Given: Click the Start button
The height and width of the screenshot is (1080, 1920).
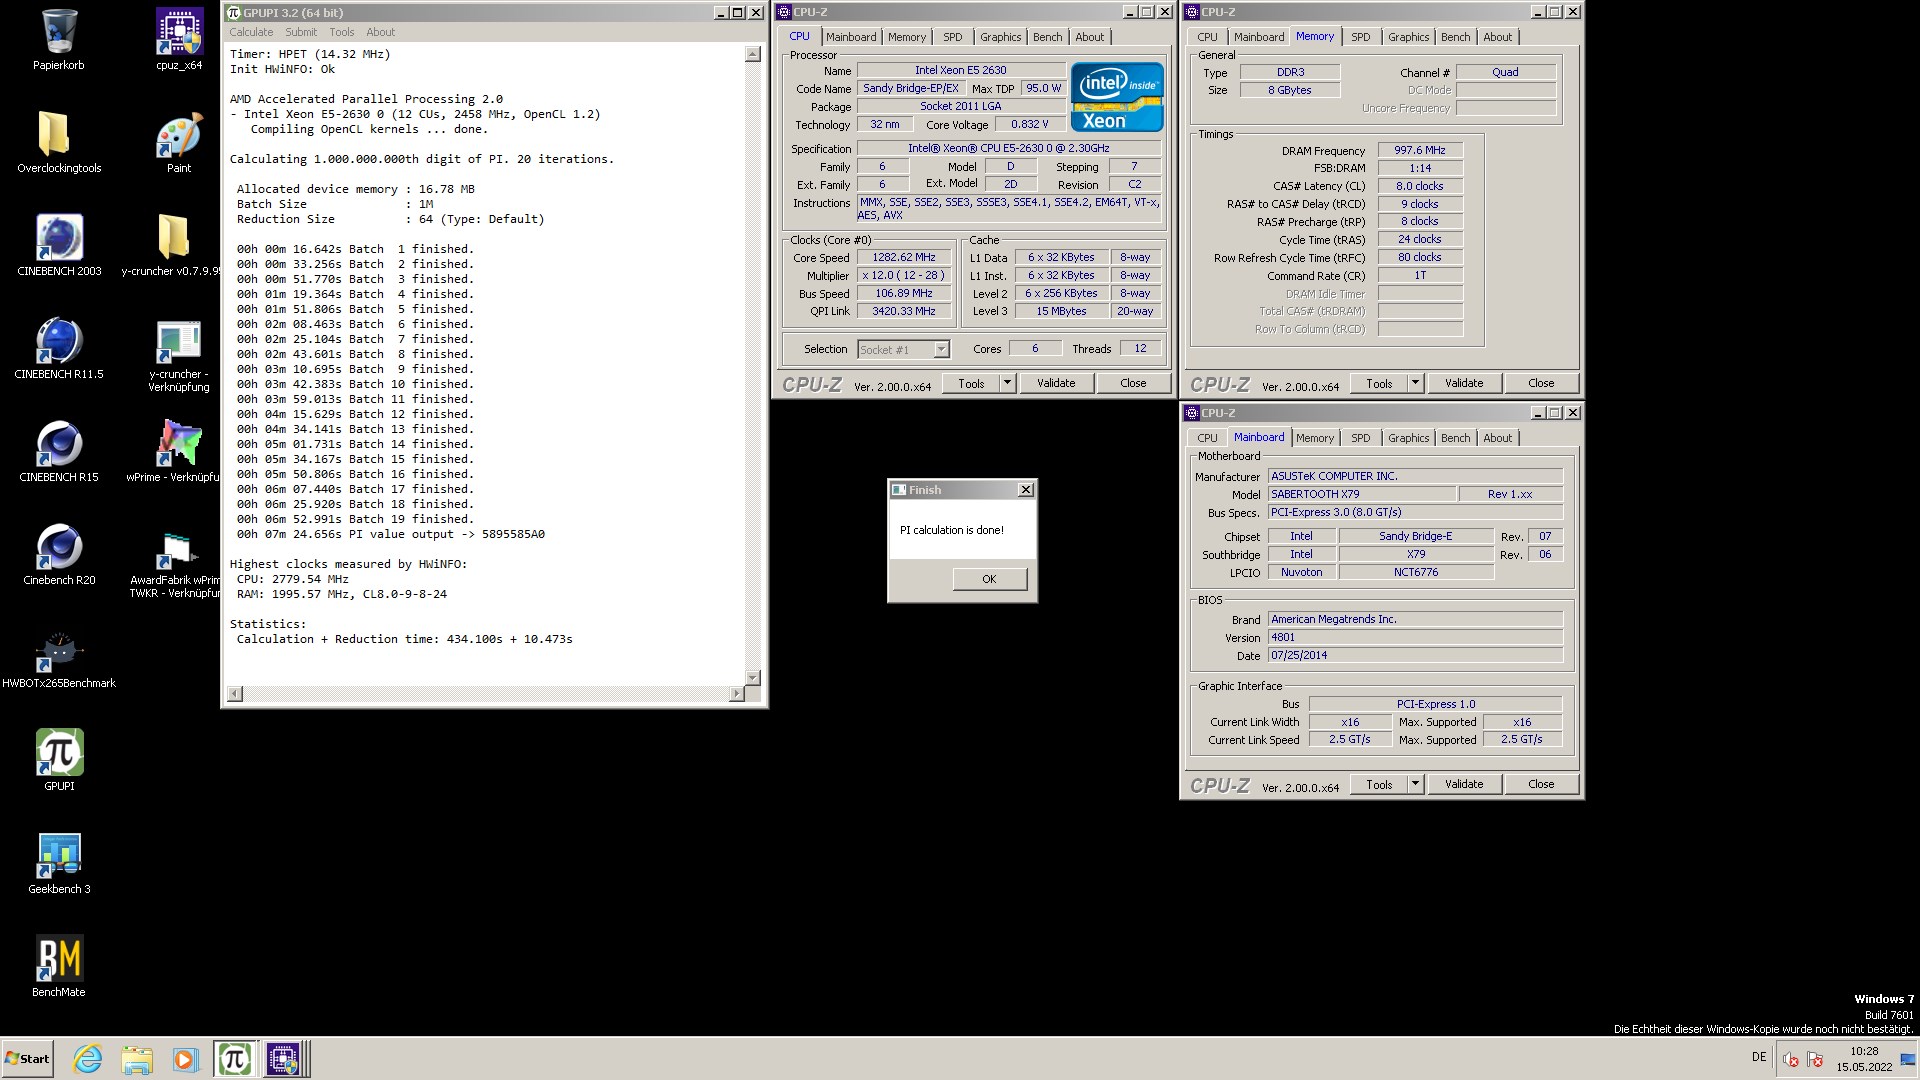Looking at the screenshot, I should click(28, 1059).
